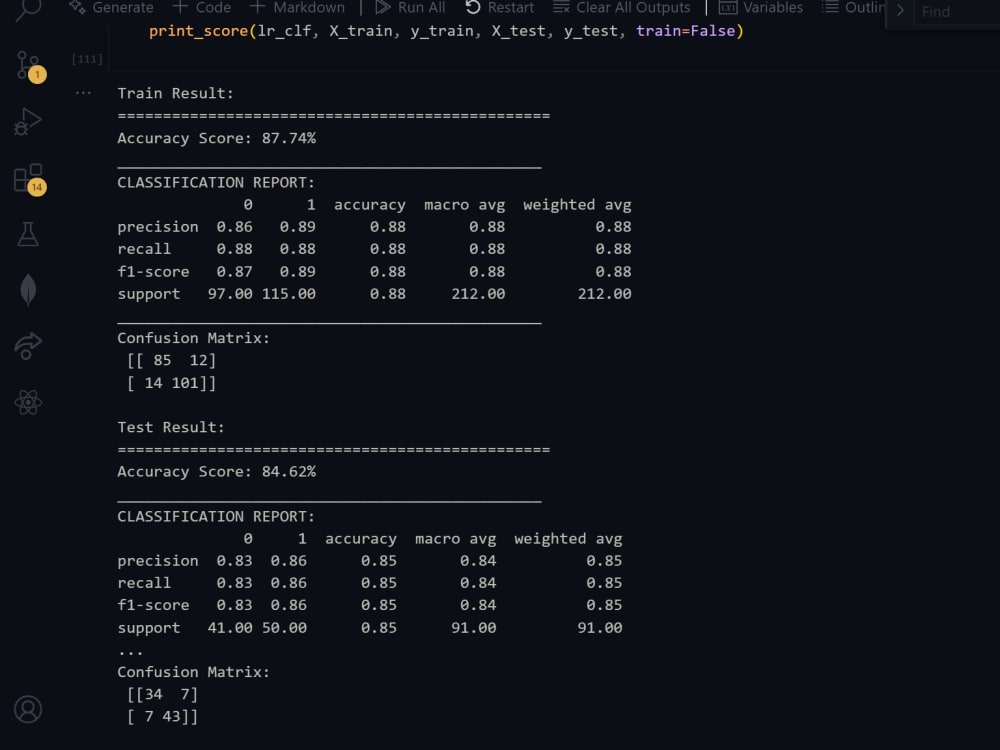Screen dimensions: 1000x750
Task: Open the Accounts menu
Action: 27,709
